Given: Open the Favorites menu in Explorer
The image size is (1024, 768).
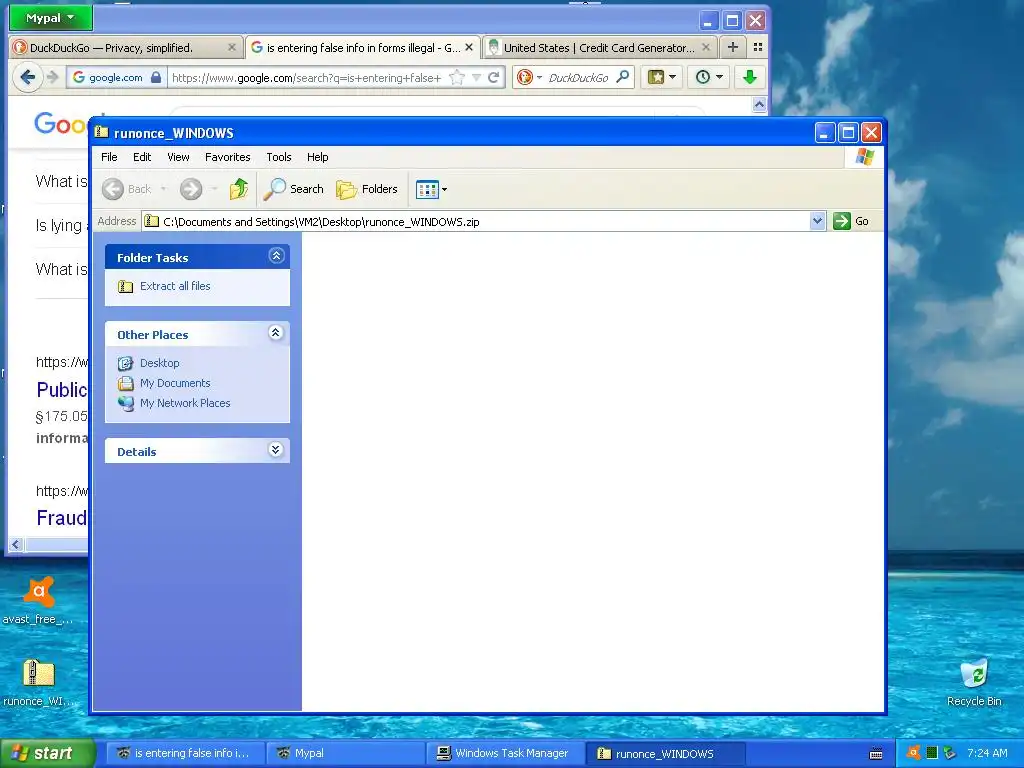Looking at the screenshot, I should (227, 157).
